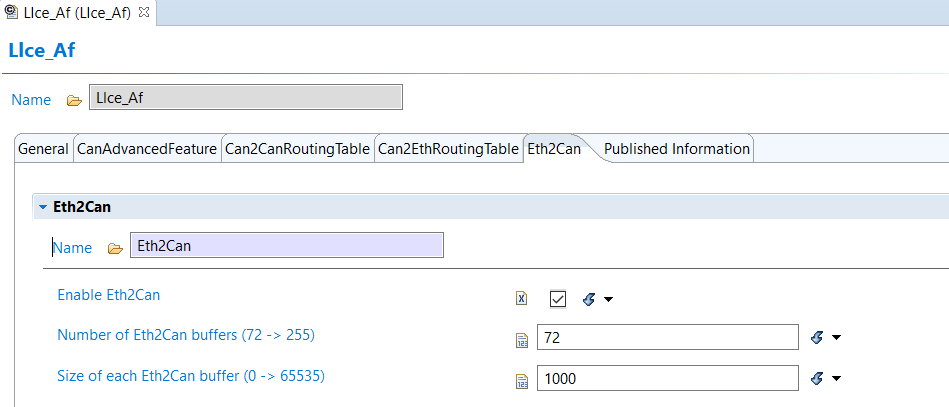Open dropdown arrow for Number of Eth2Can buffers
949x407 pixels.
click(836, 339)
